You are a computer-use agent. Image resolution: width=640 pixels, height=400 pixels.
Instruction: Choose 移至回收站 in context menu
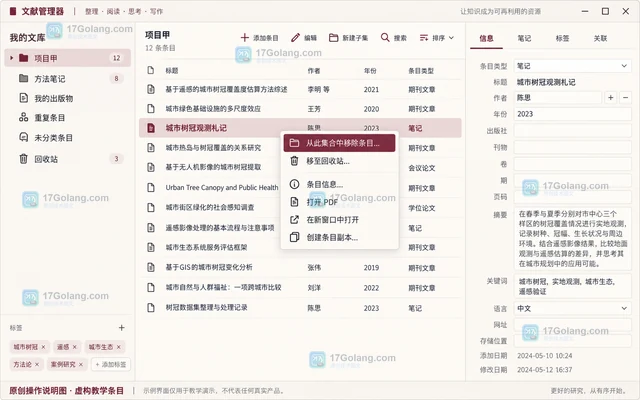click(339, 161)
